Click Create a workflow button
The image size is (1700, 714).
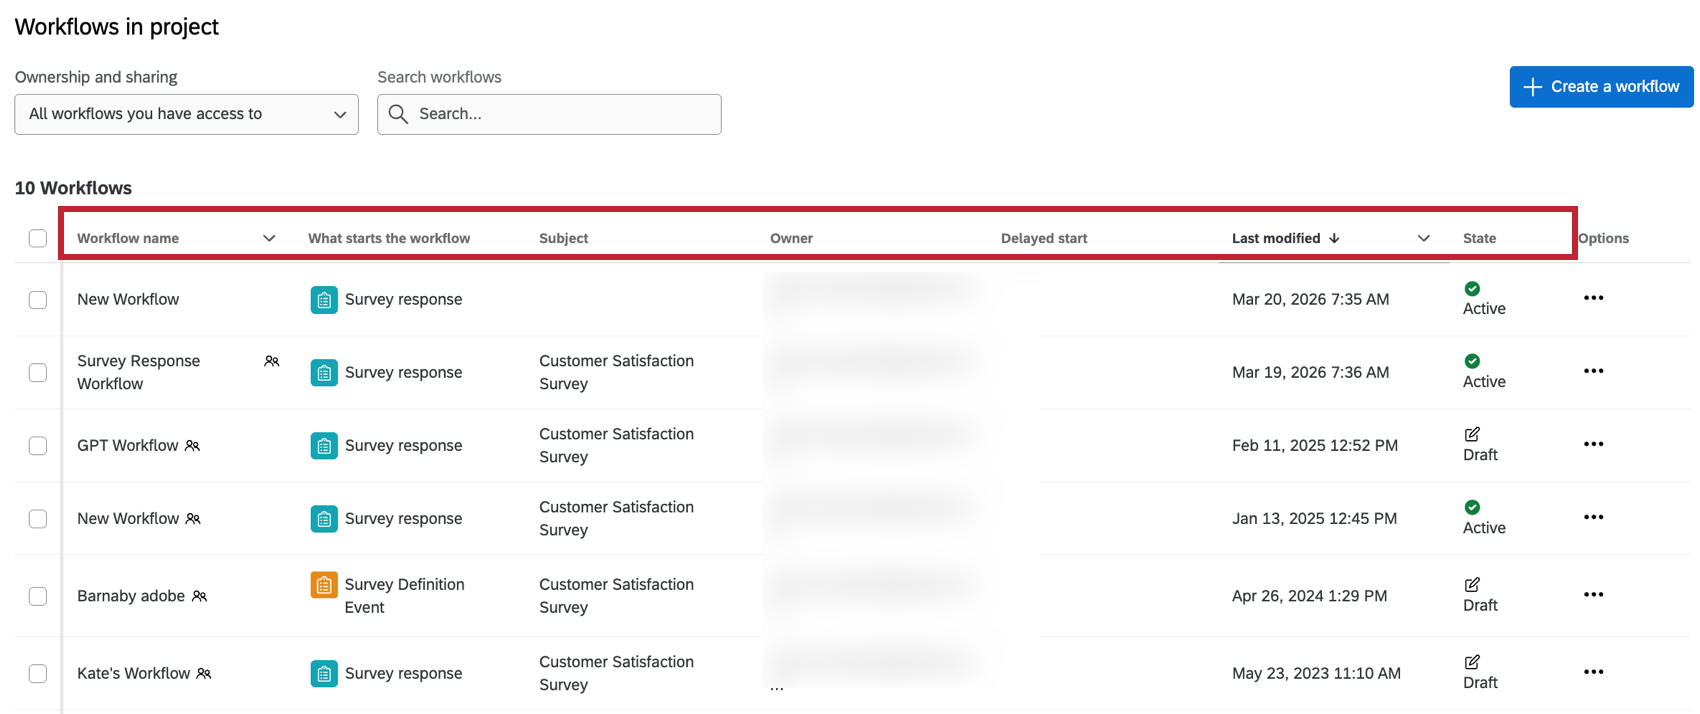point(1601,87)
